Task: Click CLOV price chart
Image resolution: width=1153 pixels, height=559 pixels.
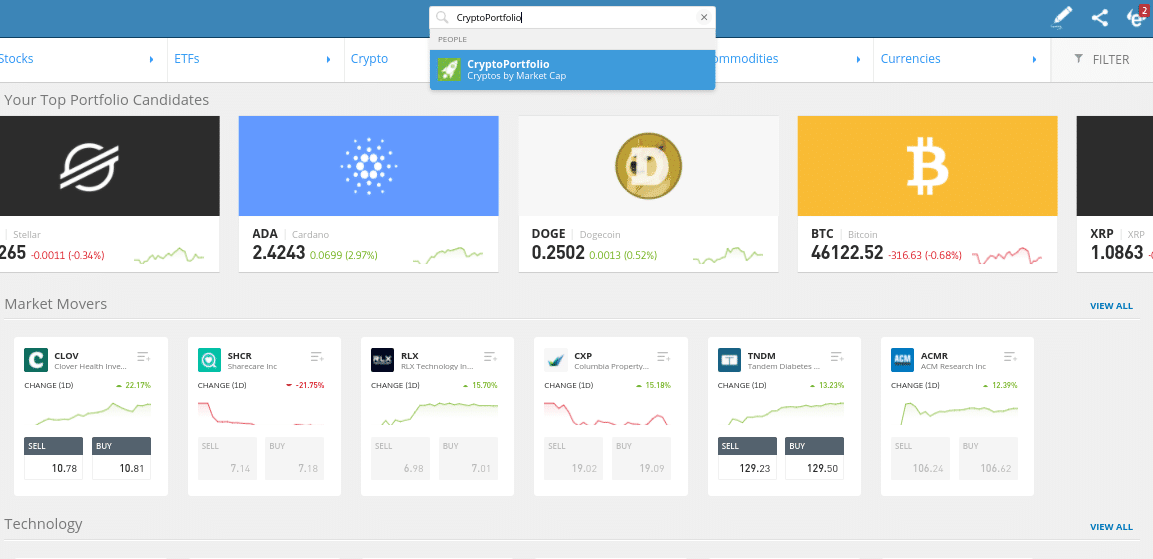Action: [93, 413]
